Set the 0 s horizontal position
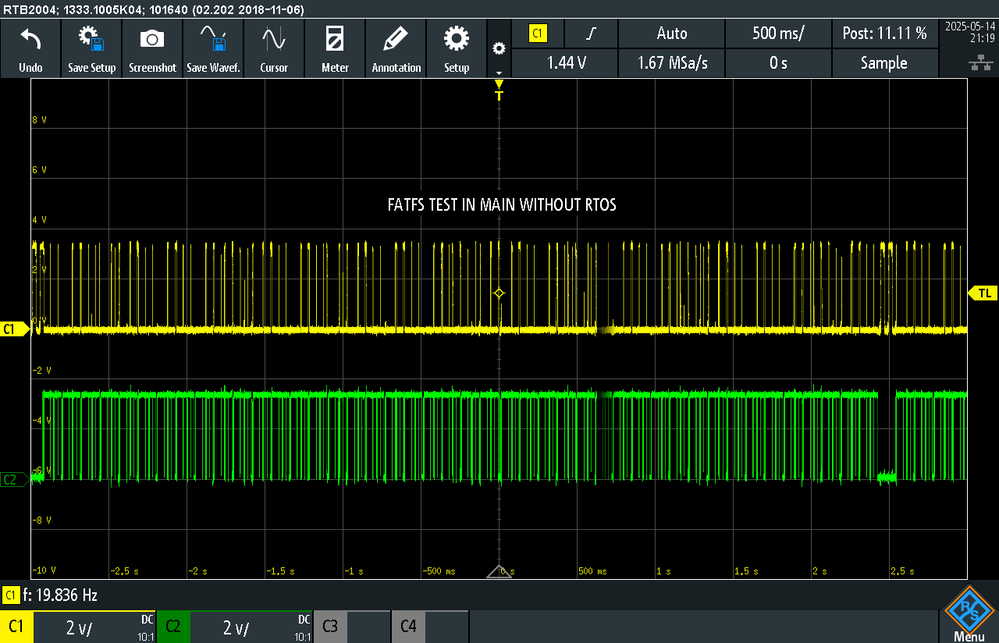The image size is (999, 643). 778,63
